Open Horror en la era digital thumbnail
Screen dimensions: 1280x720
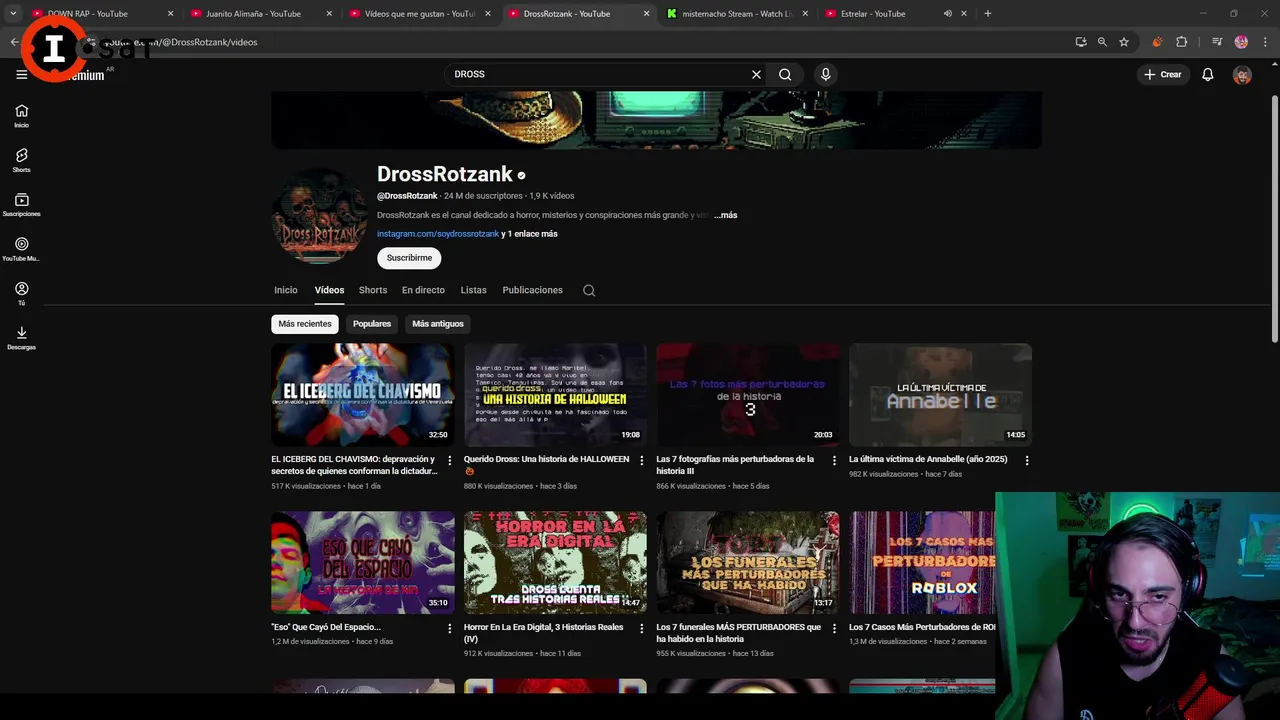tap(555, 562)
